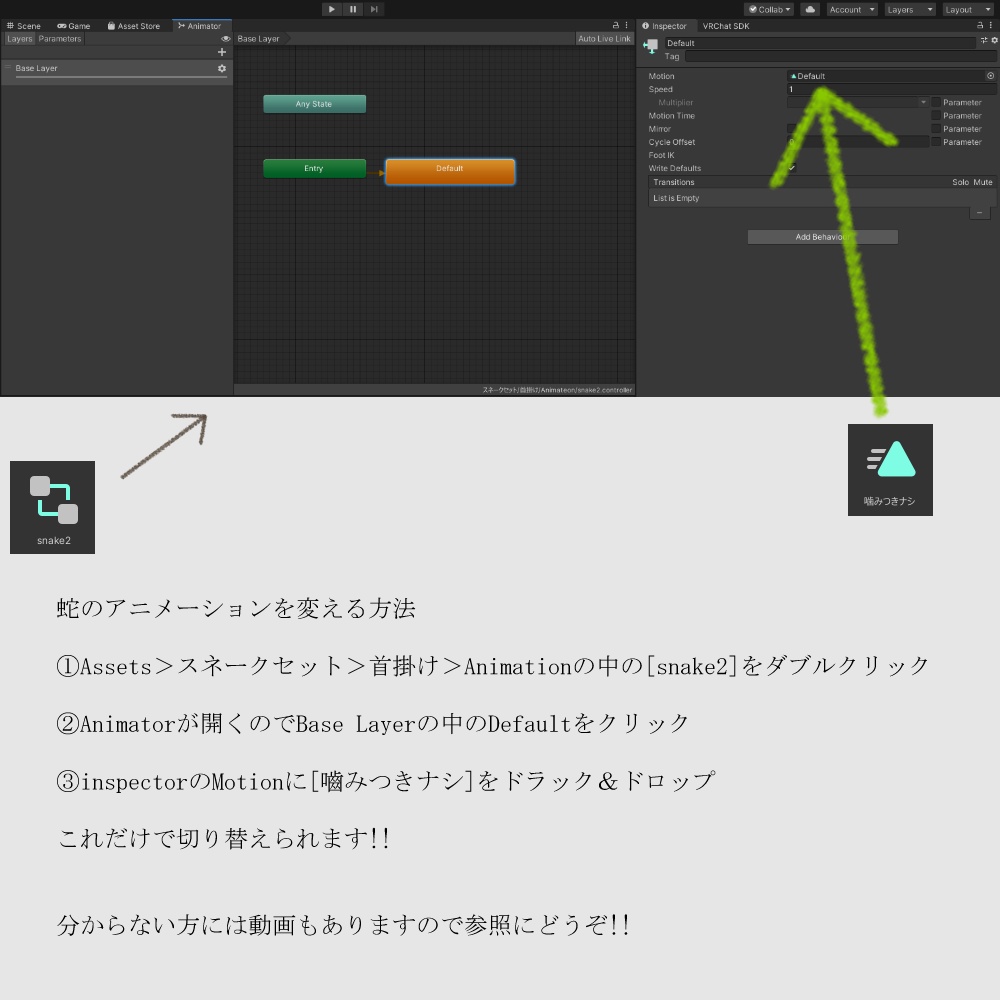This screenshot has height=1000, width=1000.
Task: Open the Account dropdown menu
Action: (849, 9)
